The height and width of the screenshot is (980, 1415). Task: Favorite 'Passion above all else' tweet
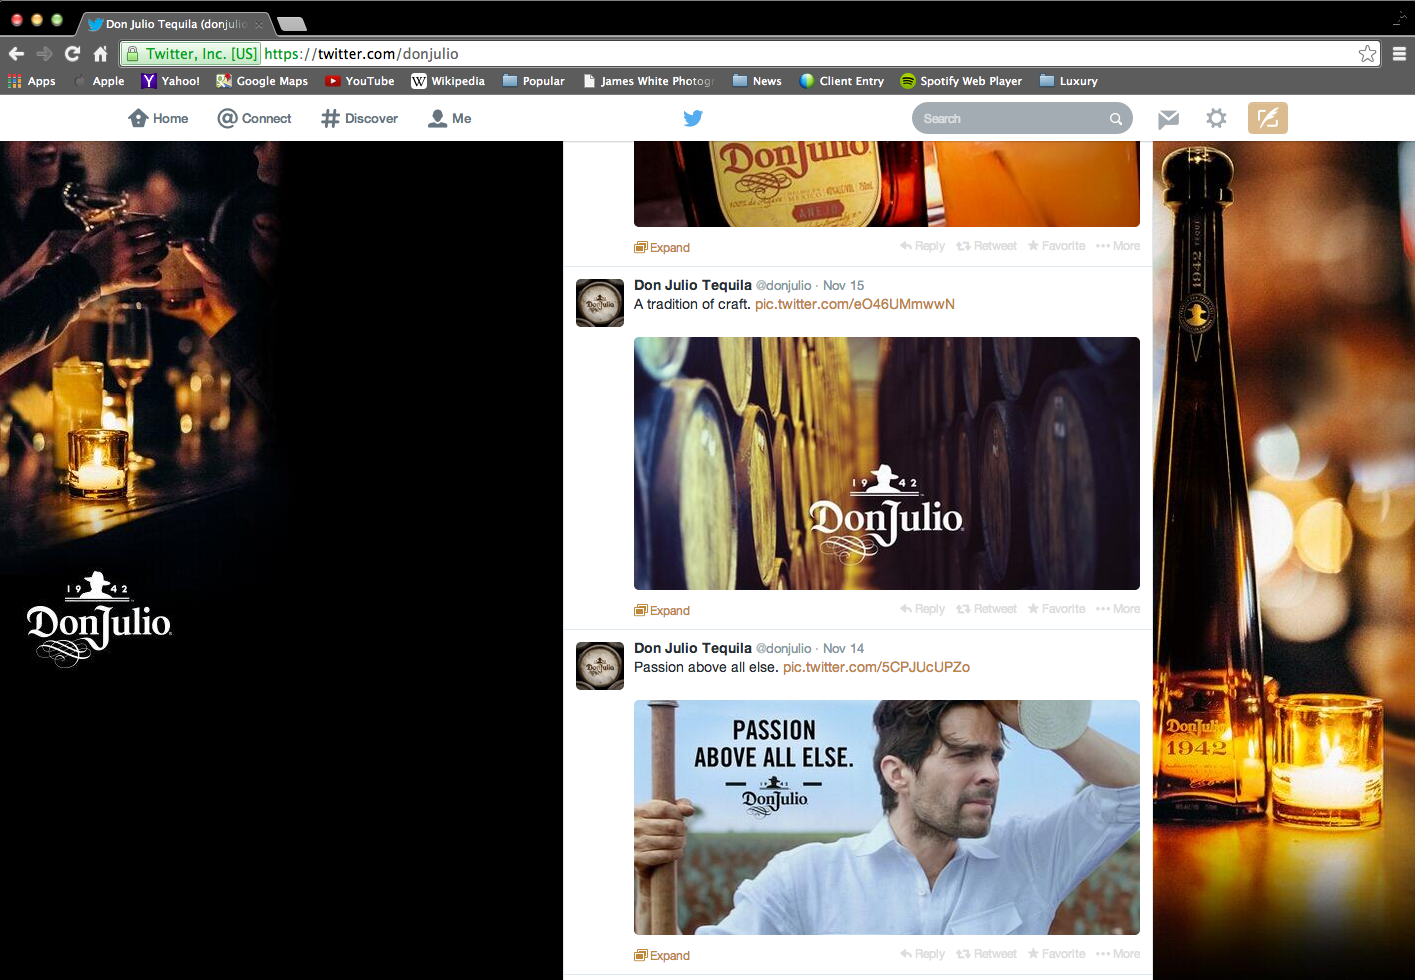(x=1056, y=954)
